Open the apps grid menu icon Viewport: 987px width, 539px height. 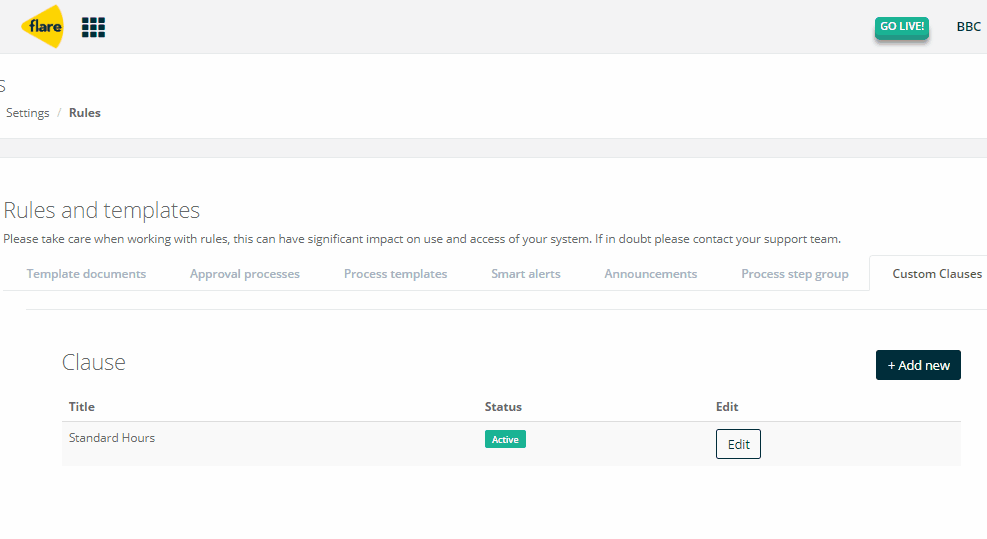93,27
